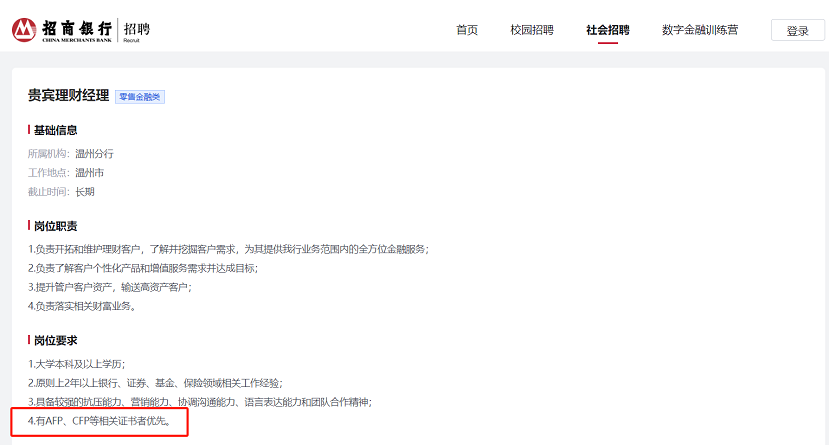The image size is (829, 445).
Task: Click the 招聘 Recruit text beside logo
Action: [136, 31]
